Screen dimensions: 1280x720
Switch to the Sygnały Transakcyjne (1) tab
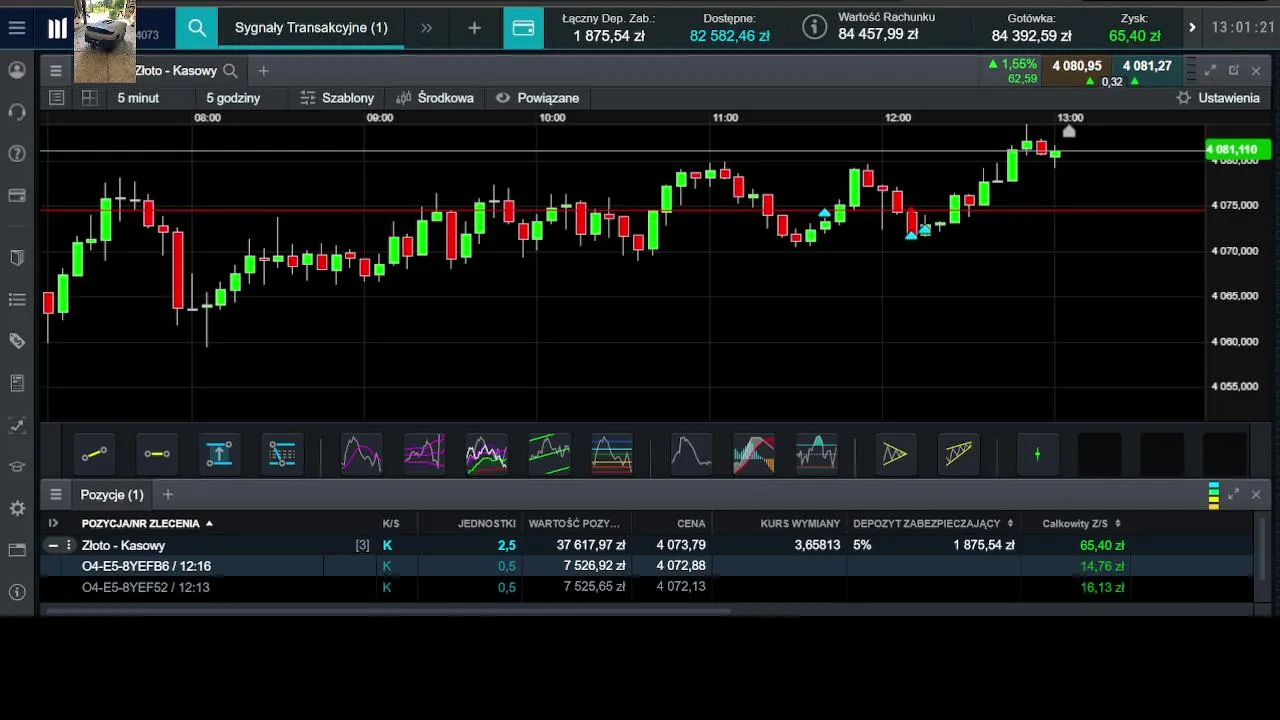tap(311, 28)
